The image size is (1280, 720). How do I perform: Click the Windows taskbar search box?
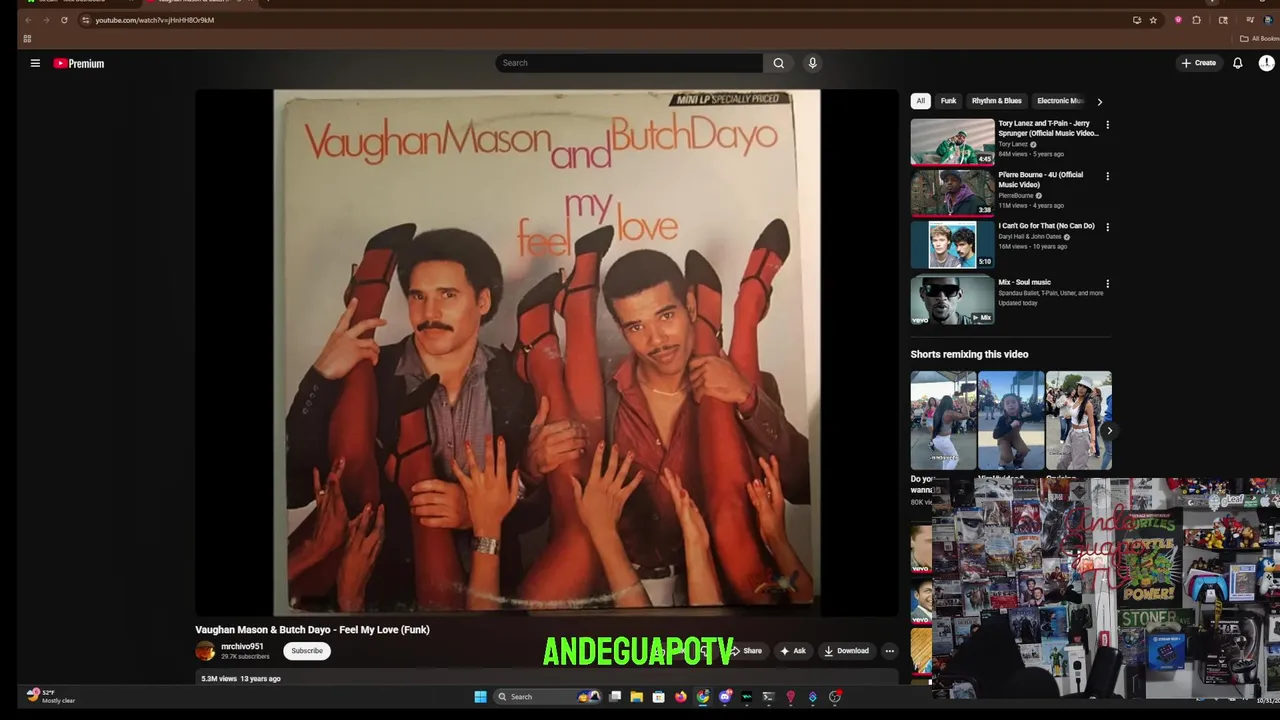547,697
